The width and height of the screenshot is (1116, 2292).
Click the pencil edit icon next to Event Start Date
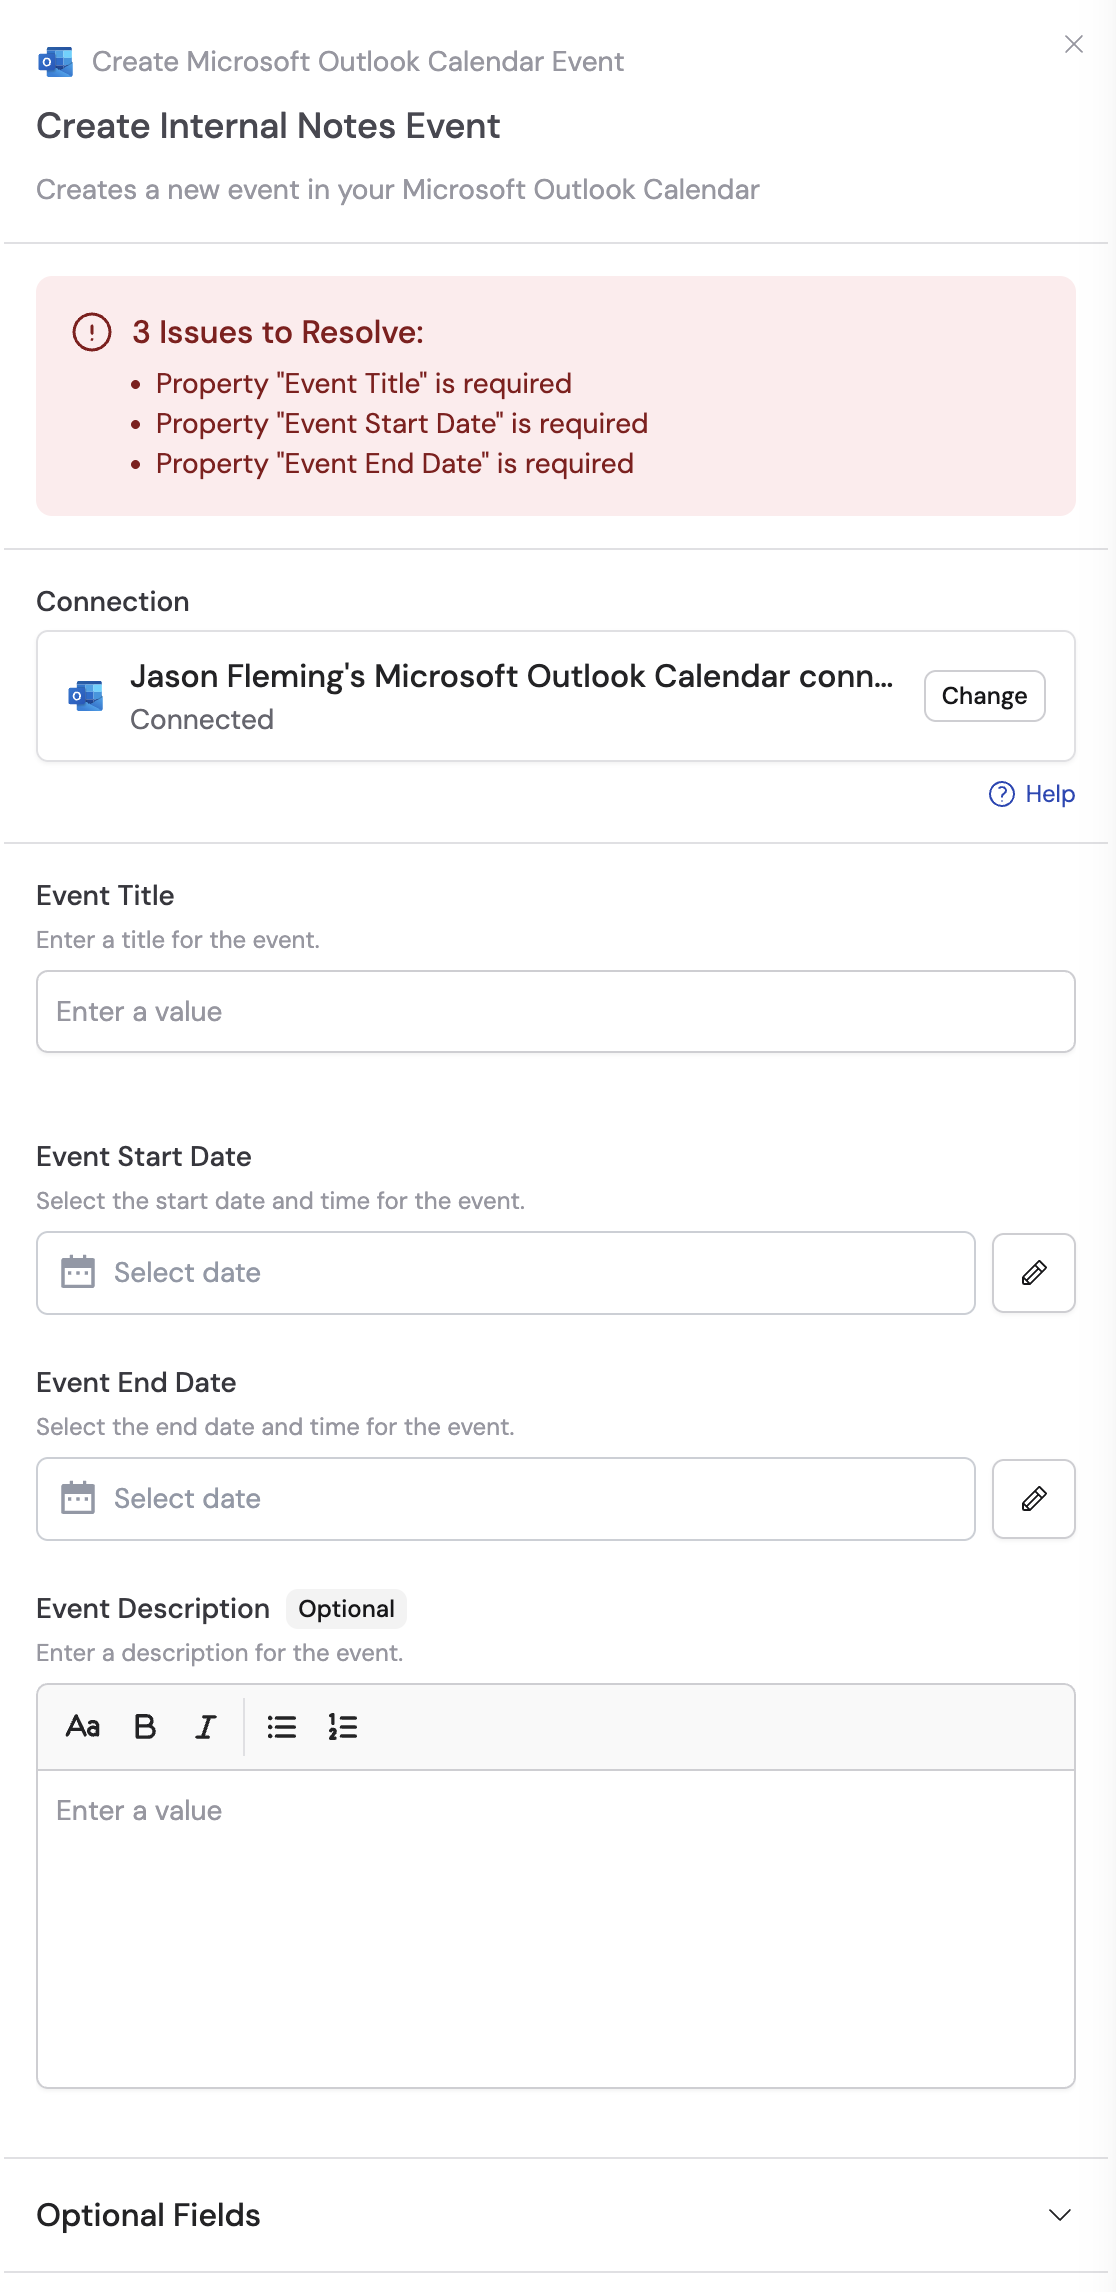(1033, 1272)
